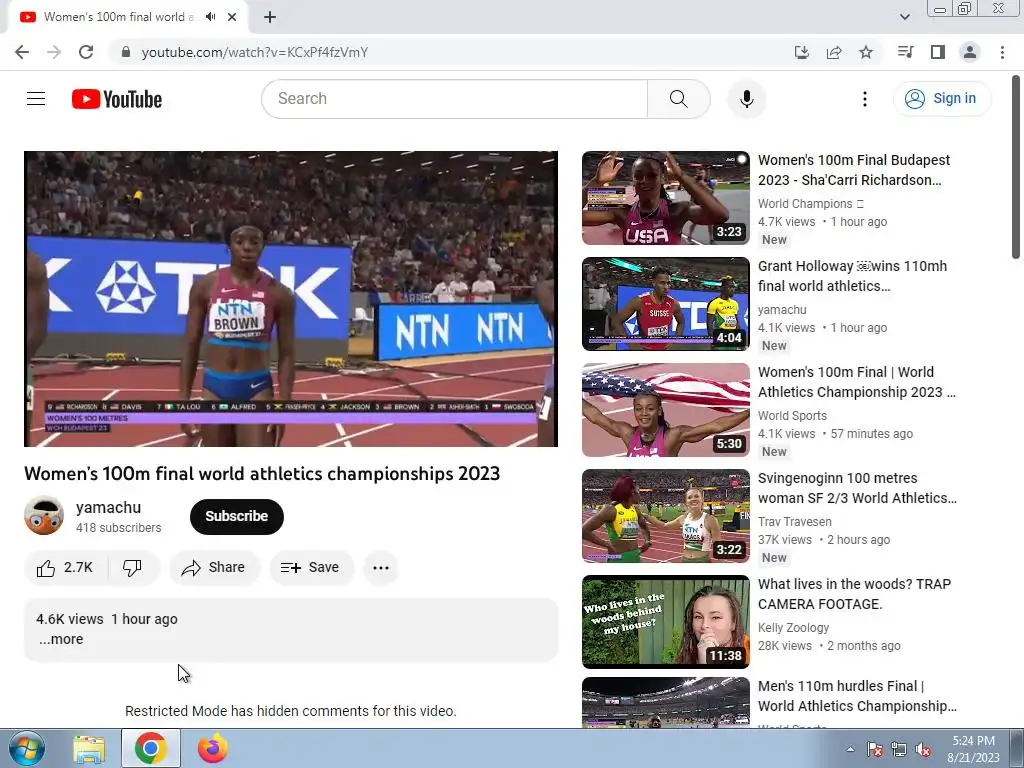Open Trav Travesen channel name
This screenshot has width=1024, height=768.
(x=795, y=522)
